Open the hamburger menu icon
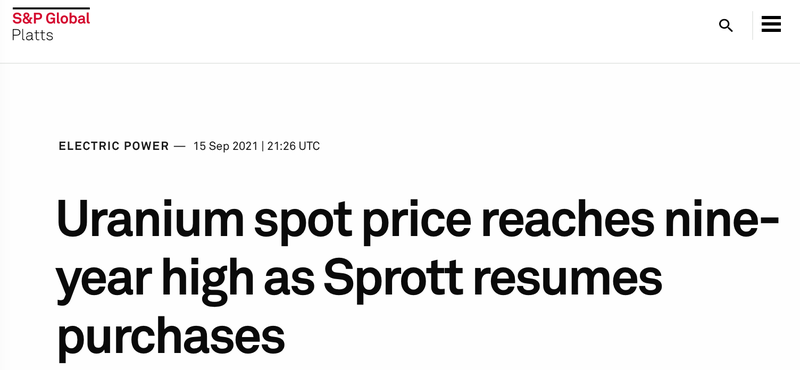 tap(771, 24)
